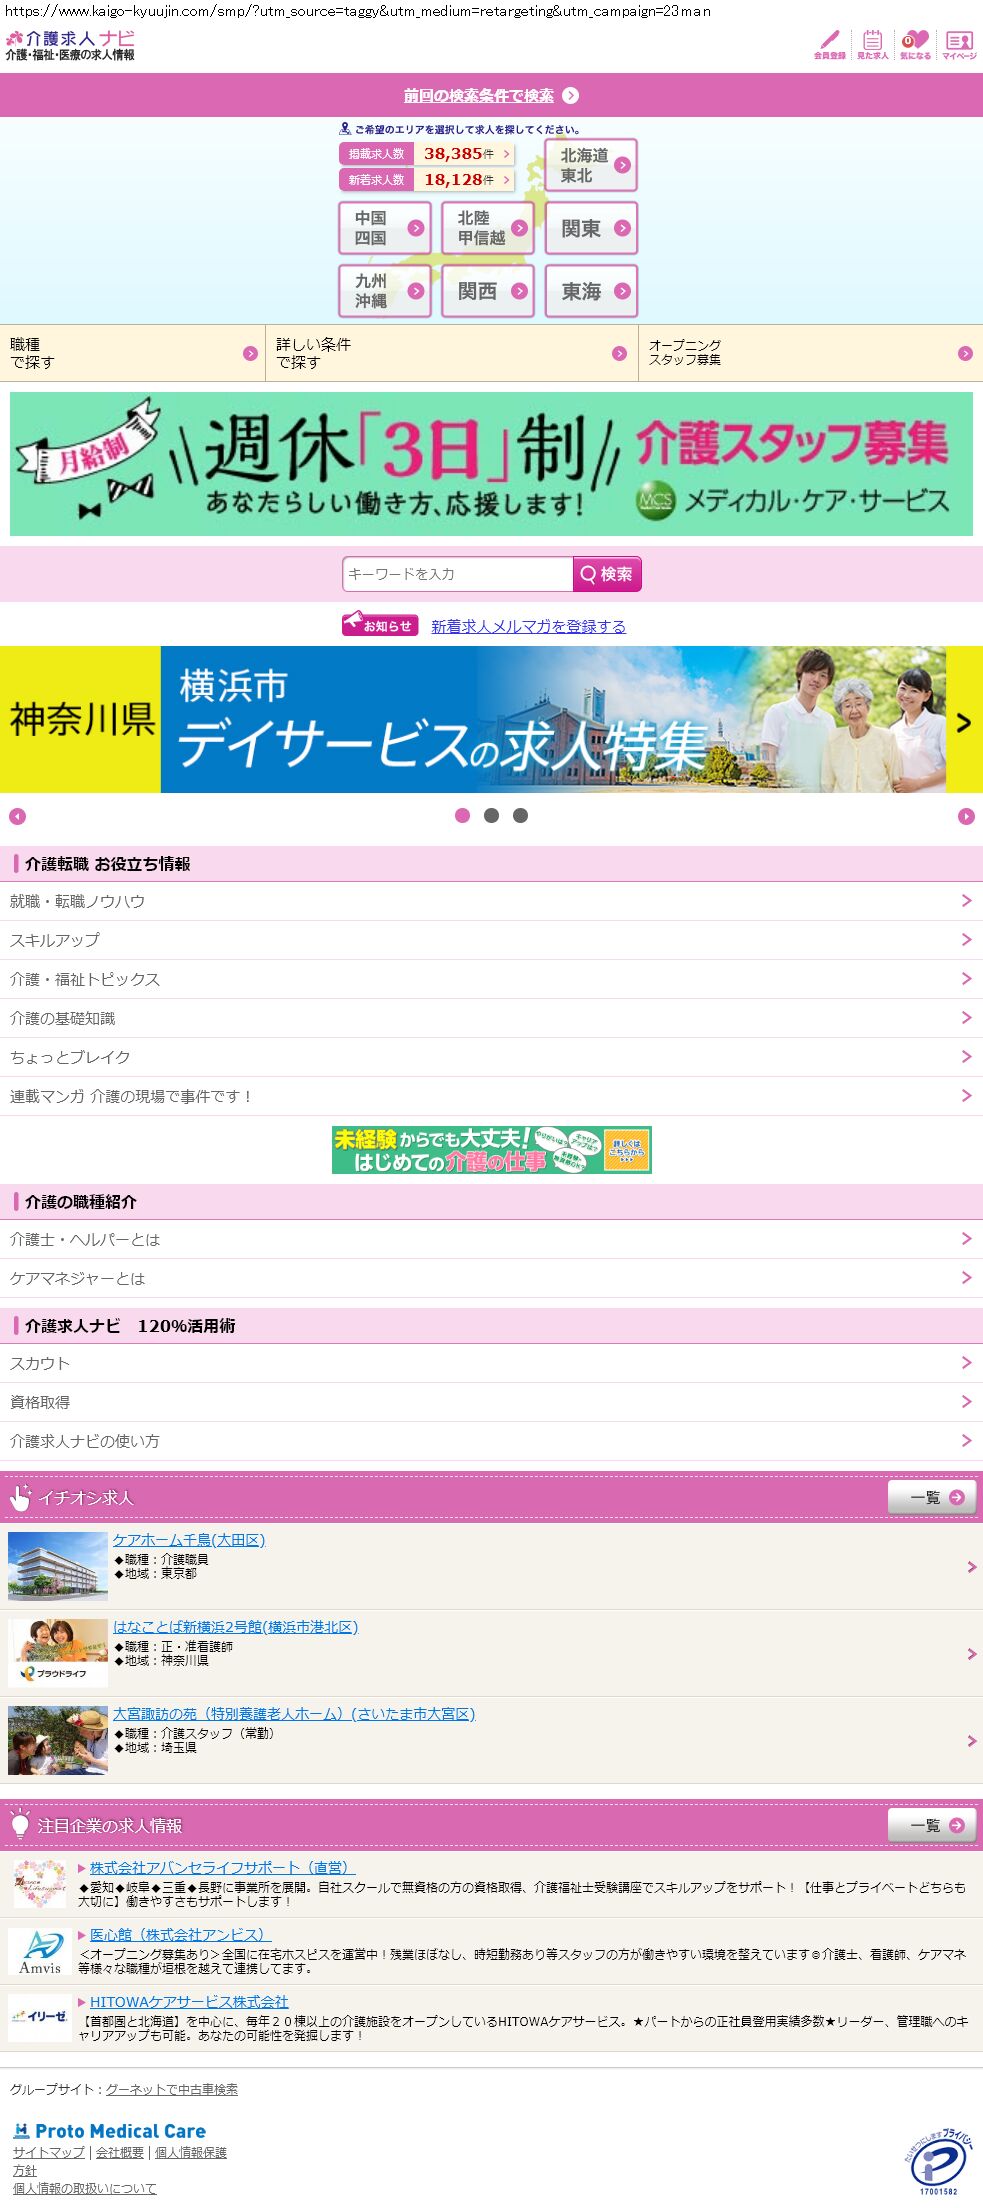Open HITOWAケアサービス株式会社 link

click(x=189, y=2001)
